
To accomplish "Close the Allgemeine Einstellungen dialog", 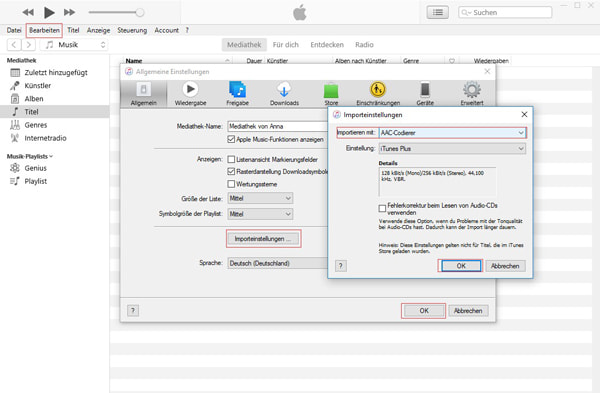I will click(x=487, y=72).
